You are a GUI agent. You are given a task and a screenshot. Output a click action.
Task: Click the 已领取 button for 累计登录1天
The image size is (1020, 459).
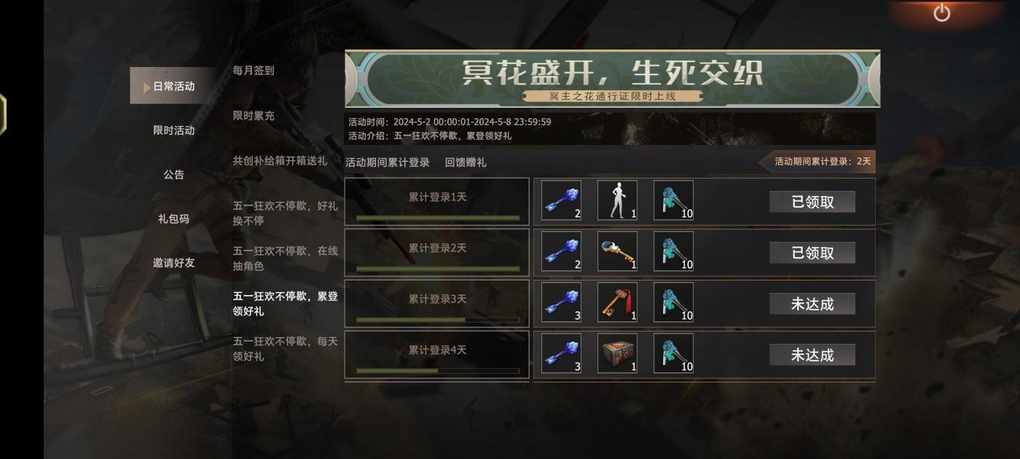point(812,202)
